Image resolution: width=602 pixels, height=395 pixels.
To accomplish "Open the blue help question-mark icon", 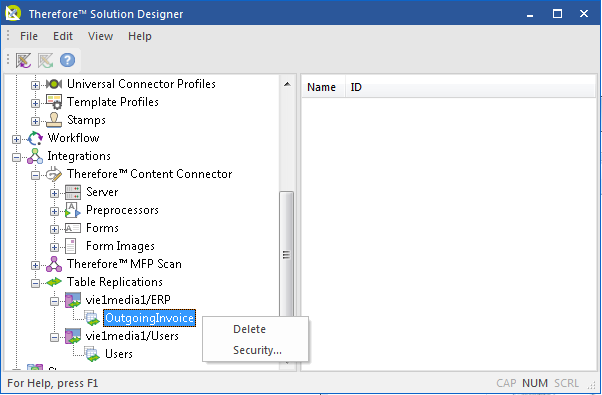I will pyautogui.click(x=67, y=60).
